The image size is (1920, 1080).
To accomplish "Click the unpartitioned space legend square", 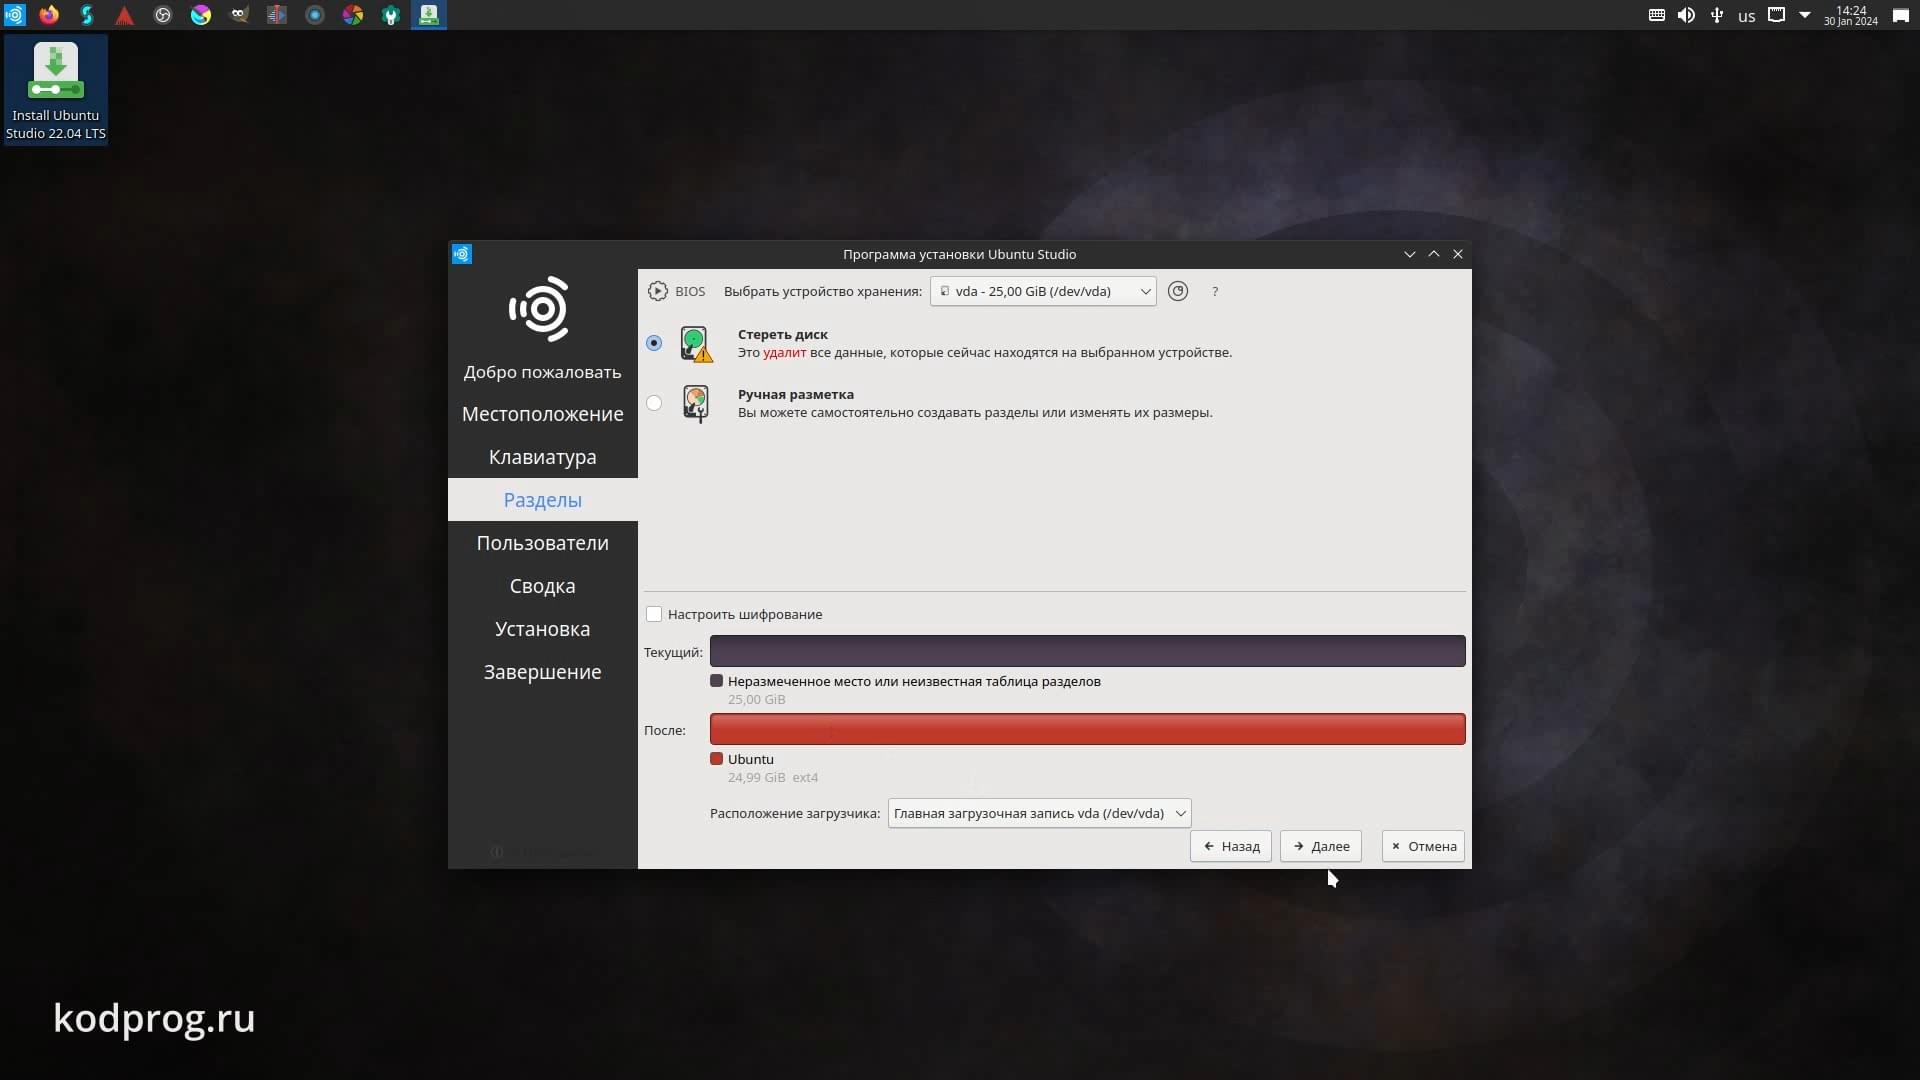I will pyautogui.click(x=716, y=681).
